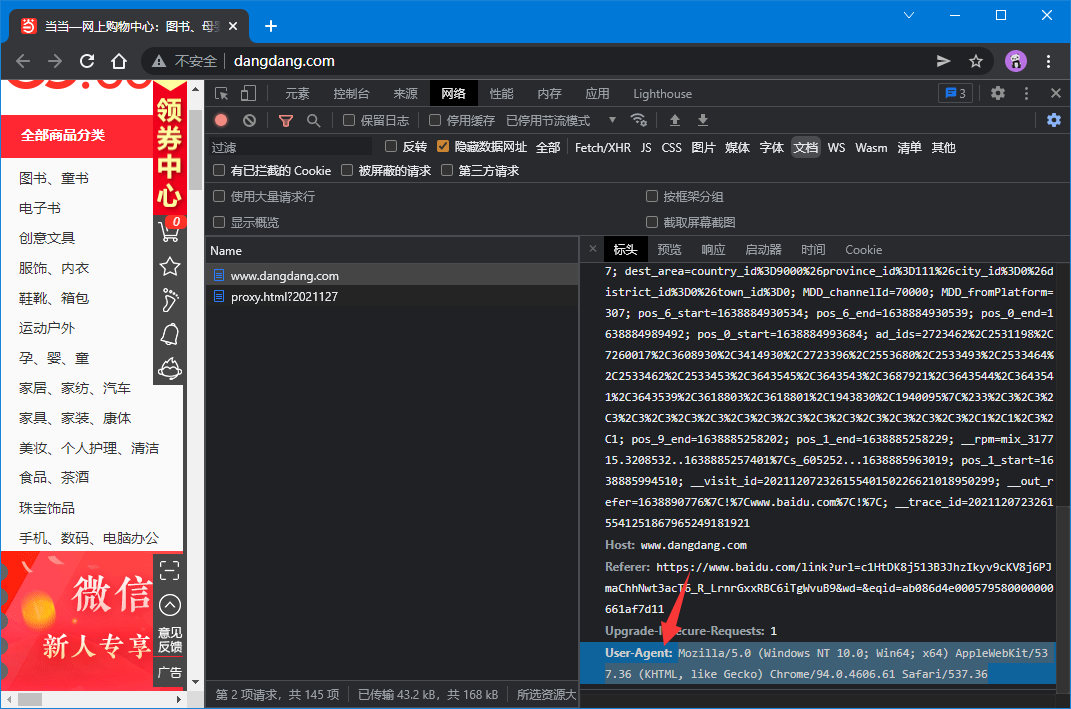The image size is (1071, 709).
Task: Go to browser home page icon
Action: pyautogui.click(x=119, y=61)
